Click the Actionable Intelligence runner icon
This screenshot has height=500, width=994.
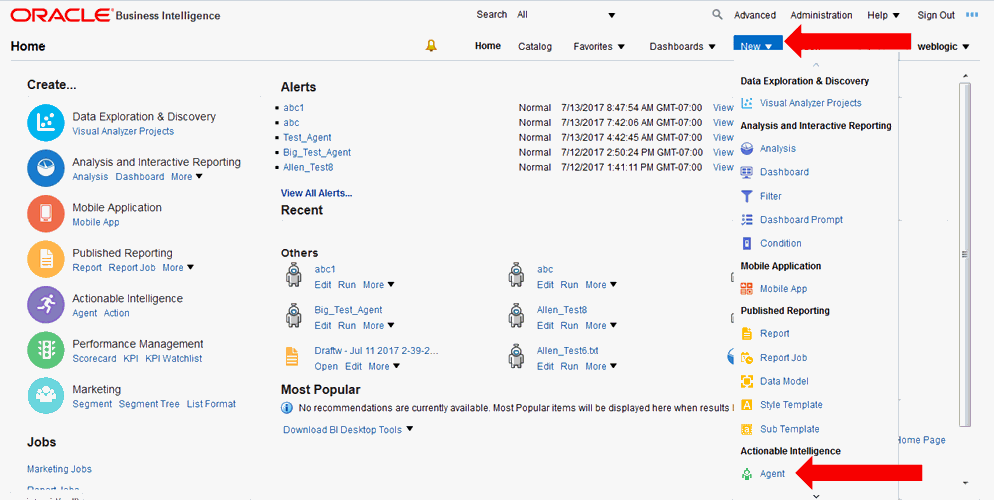[x=46, y=305]
